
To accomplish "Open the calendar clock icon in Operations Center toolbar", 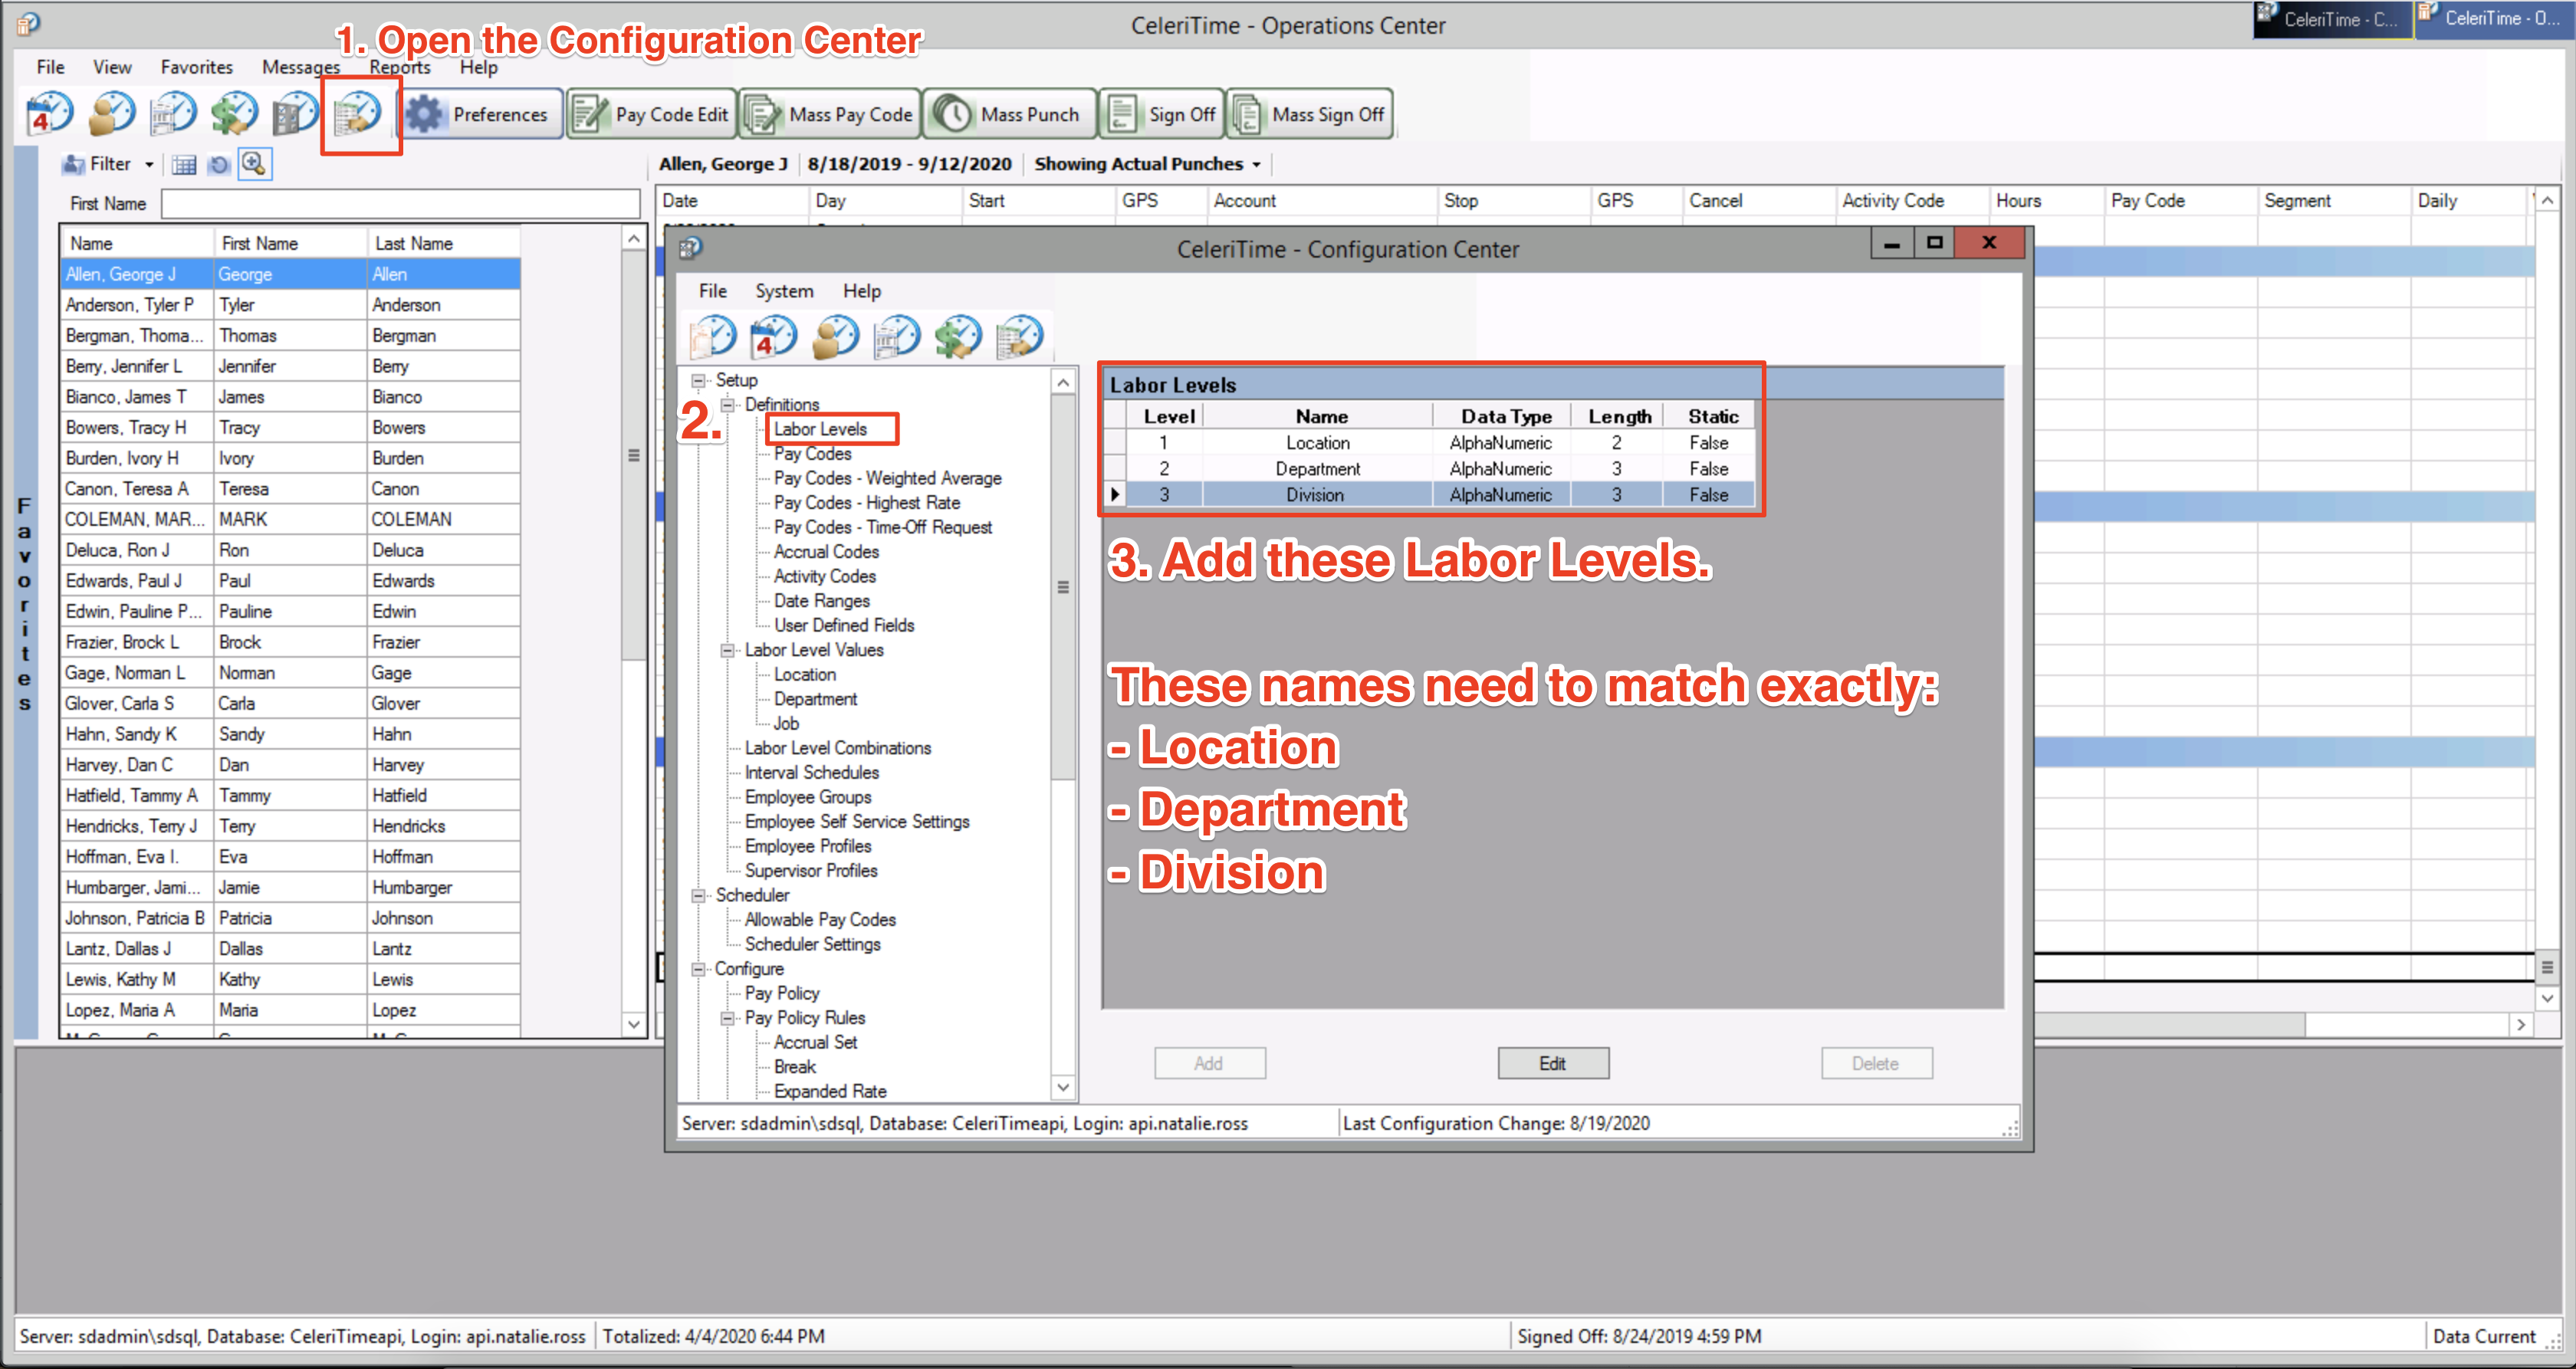I will pyautogui.click(x=50, y=113).
